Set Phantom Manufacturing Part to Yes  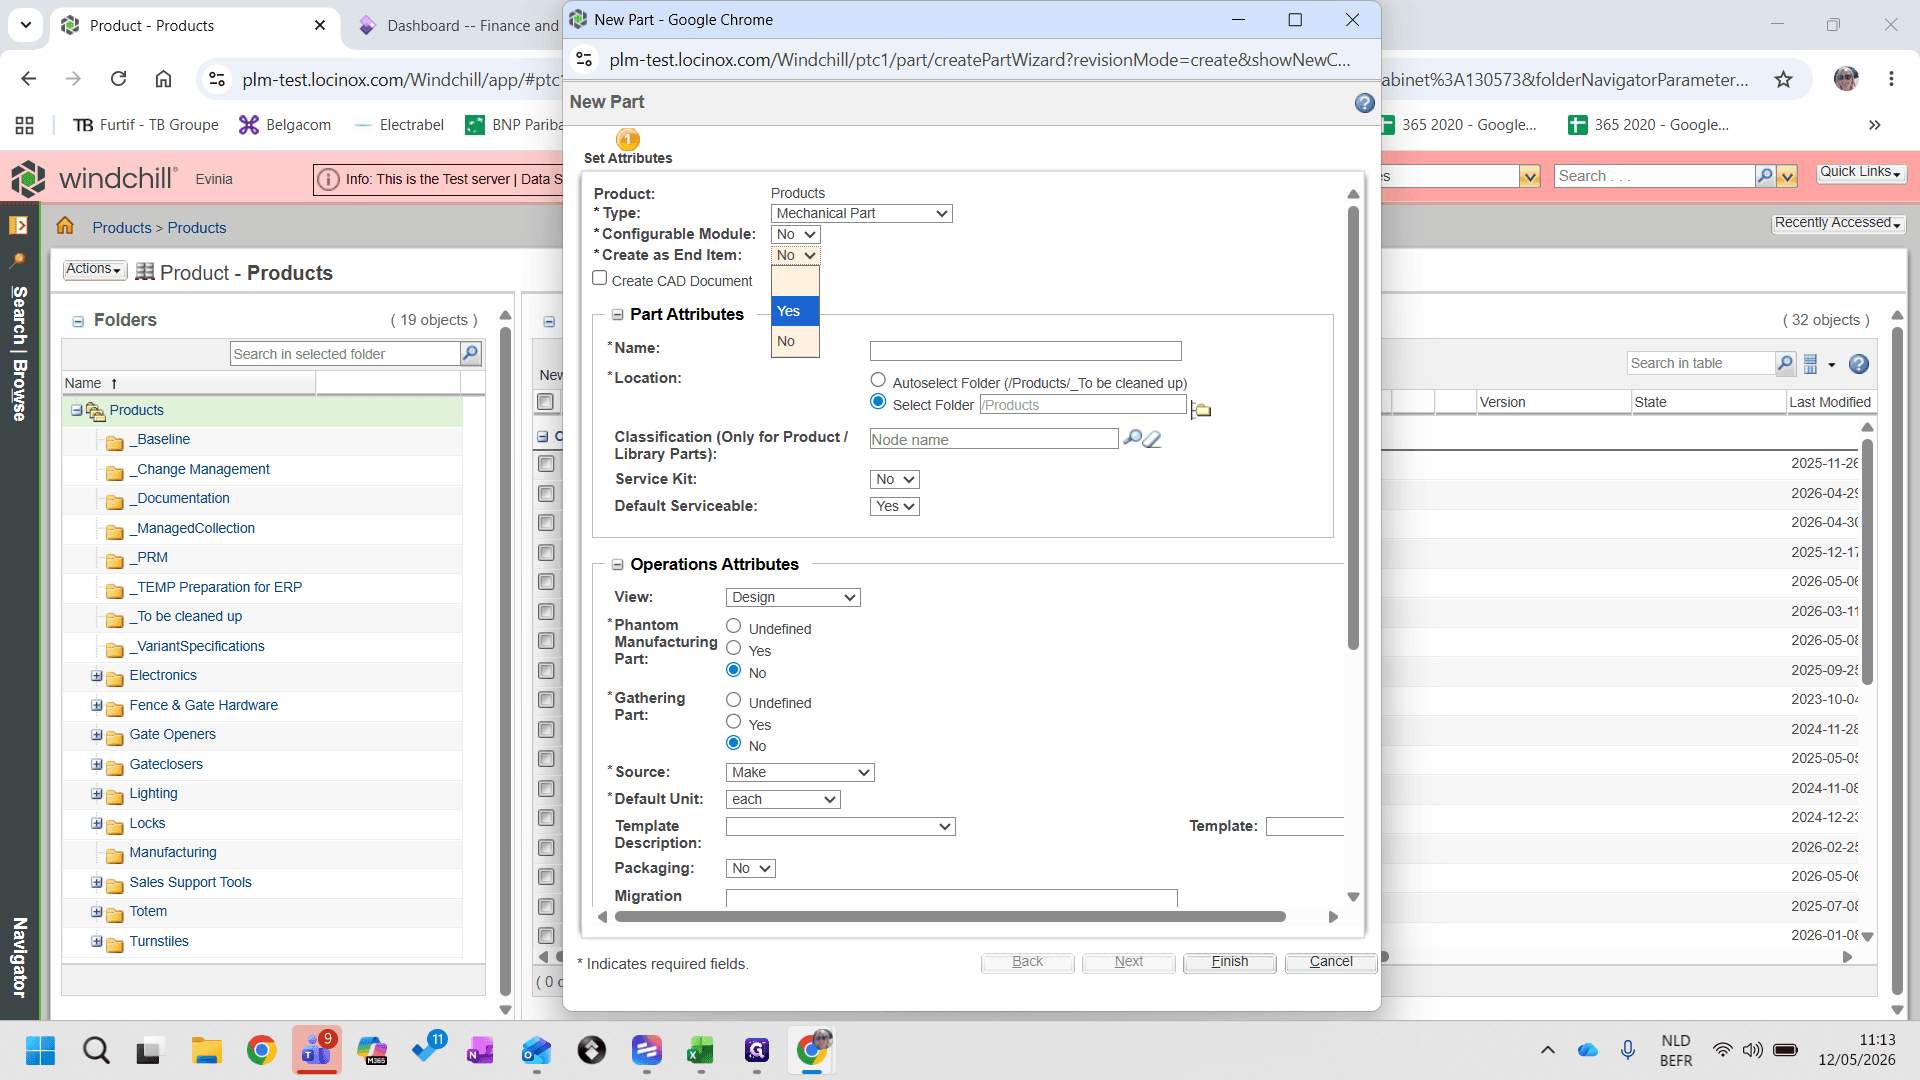click(733, 648)
